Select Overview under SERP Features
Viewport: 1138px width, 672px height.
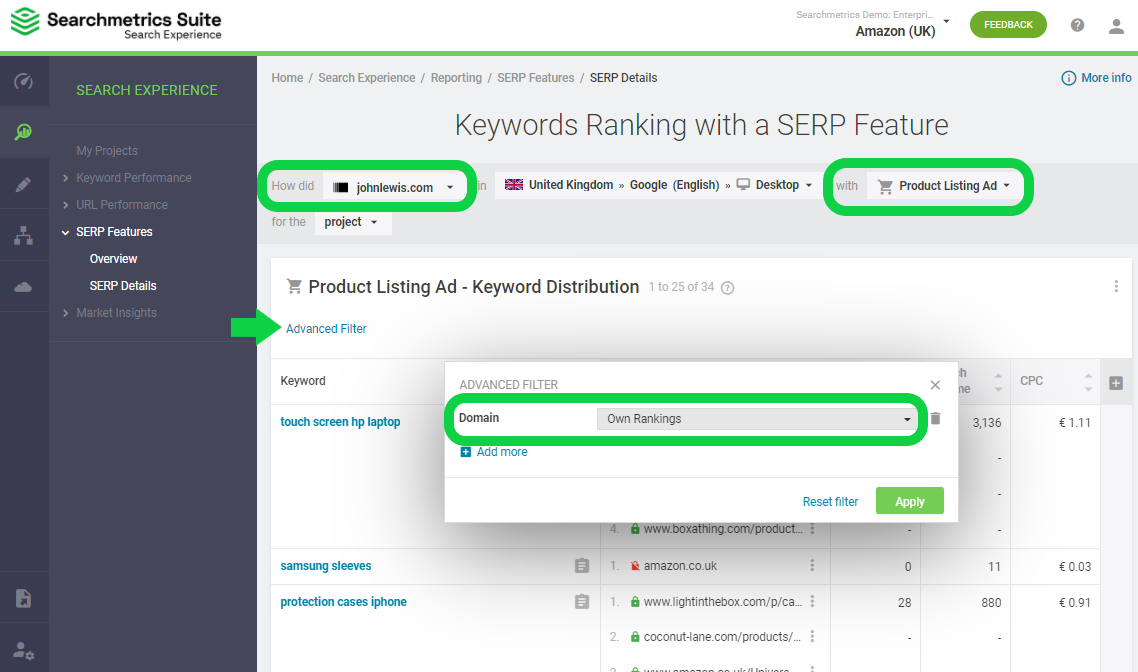tap(113, 259)
